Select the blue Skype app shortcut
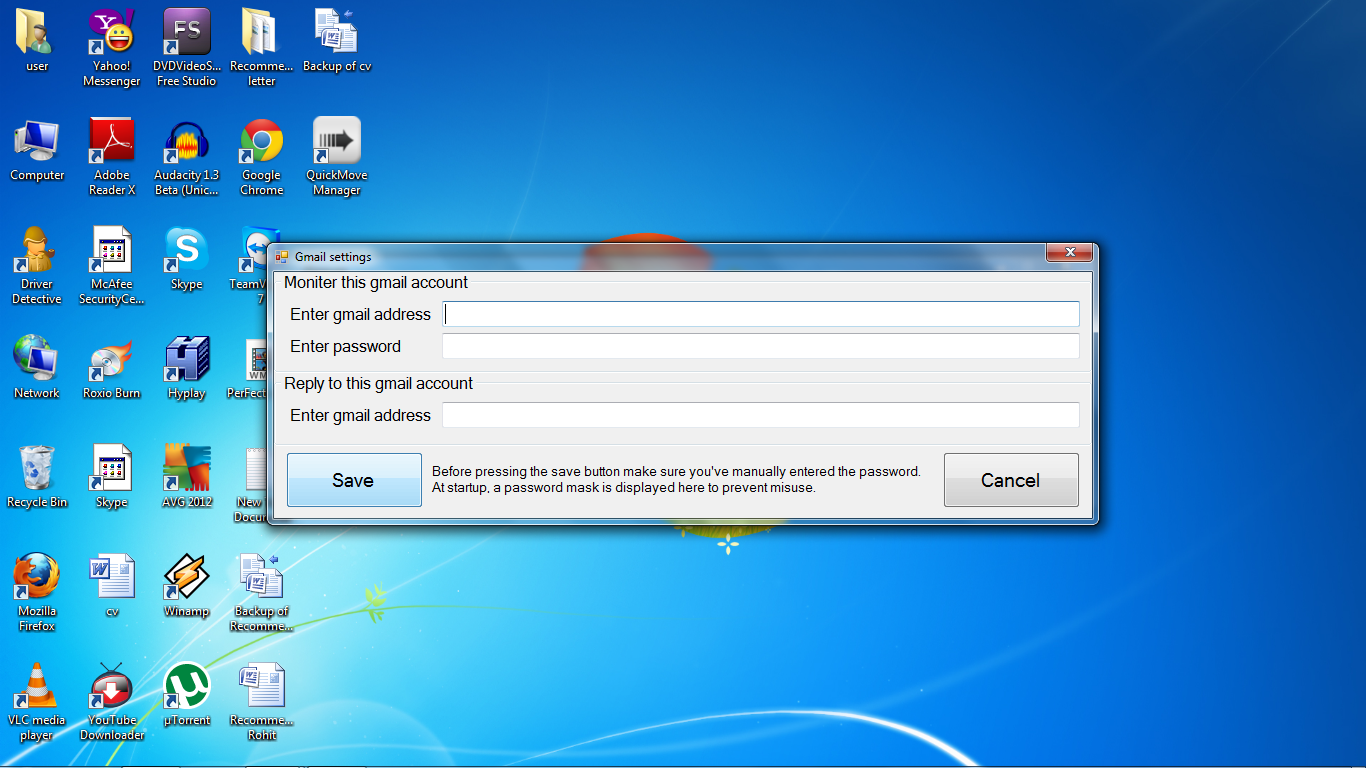This screenshot has height=768, width=1366. pyautogui.click(x=186, y=259)
